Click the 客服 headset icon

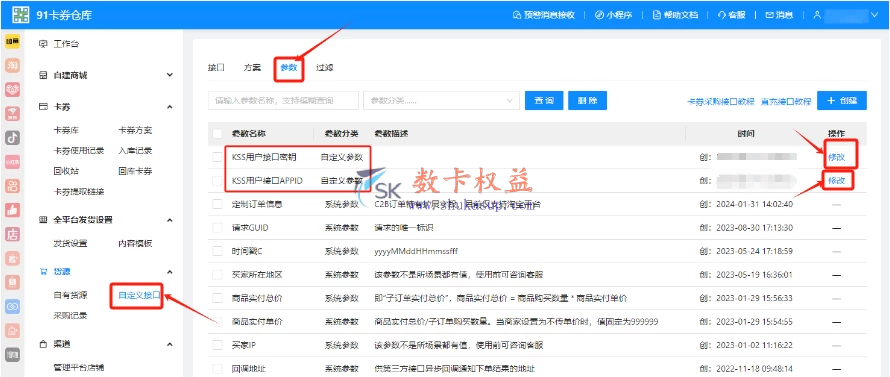pyautogui.click(x=722, y=15)
